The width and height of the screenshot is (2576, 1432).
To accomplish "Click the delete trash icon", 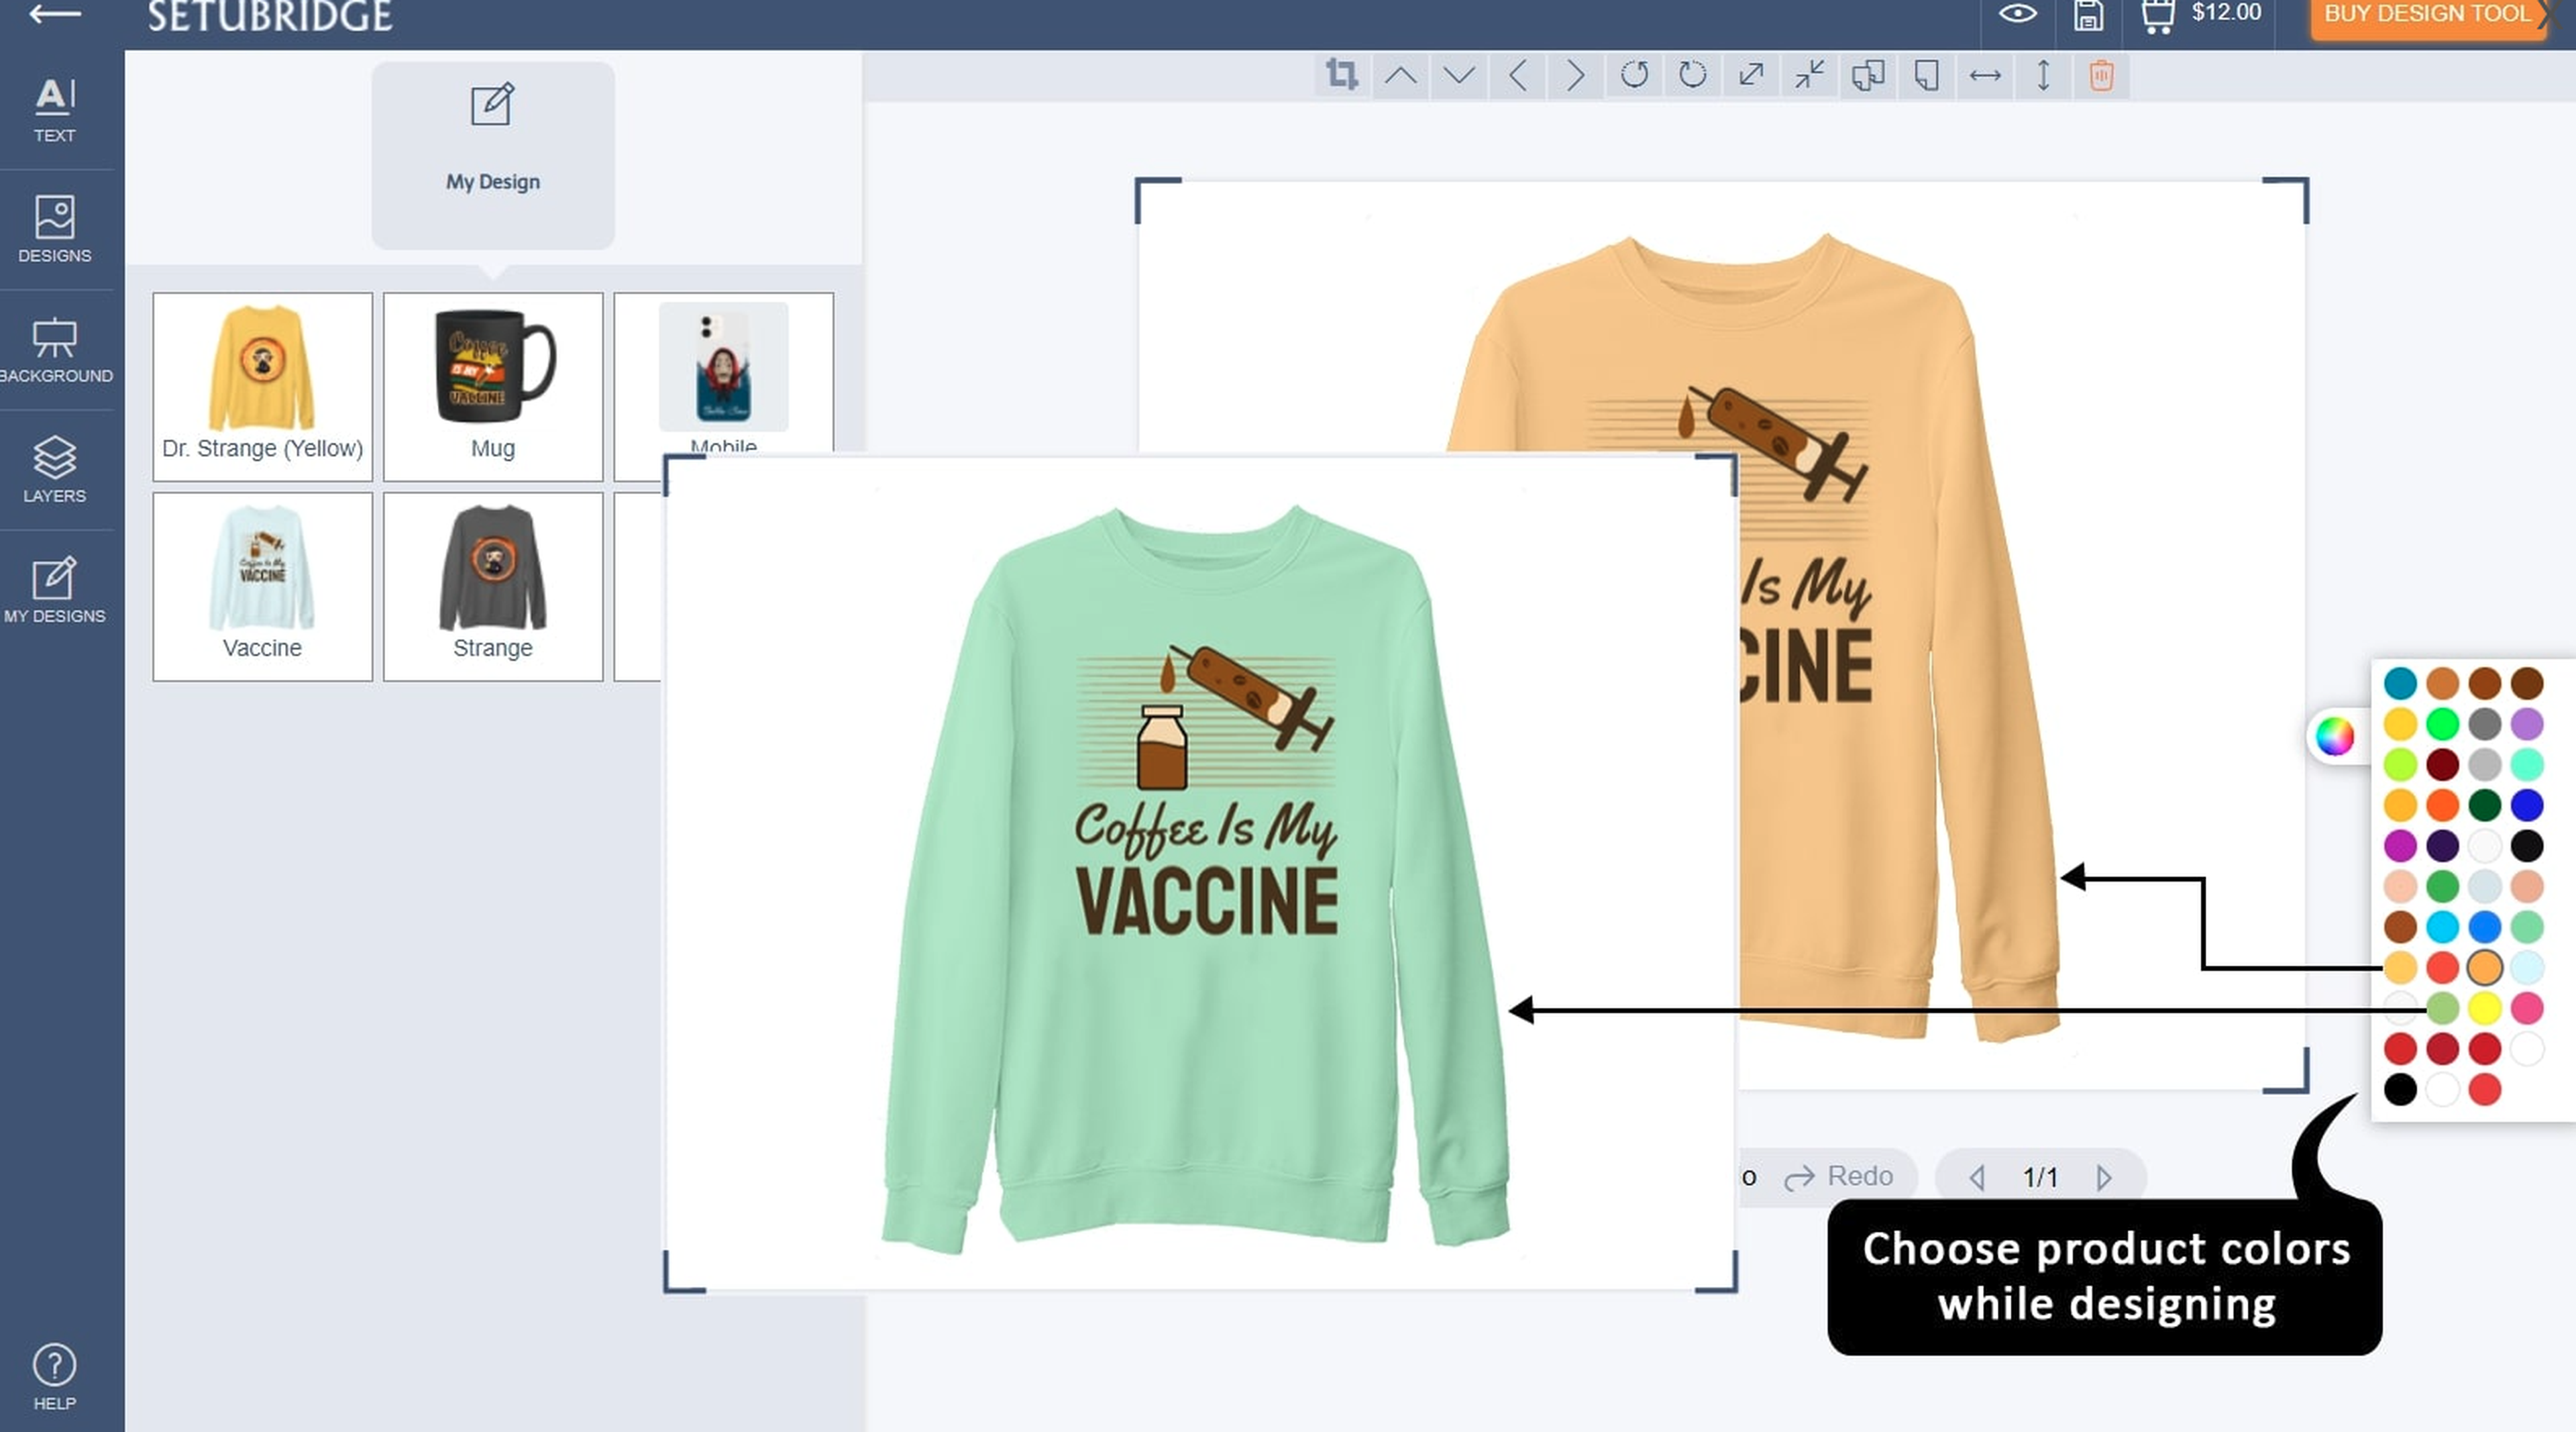I will (2101, 75).
